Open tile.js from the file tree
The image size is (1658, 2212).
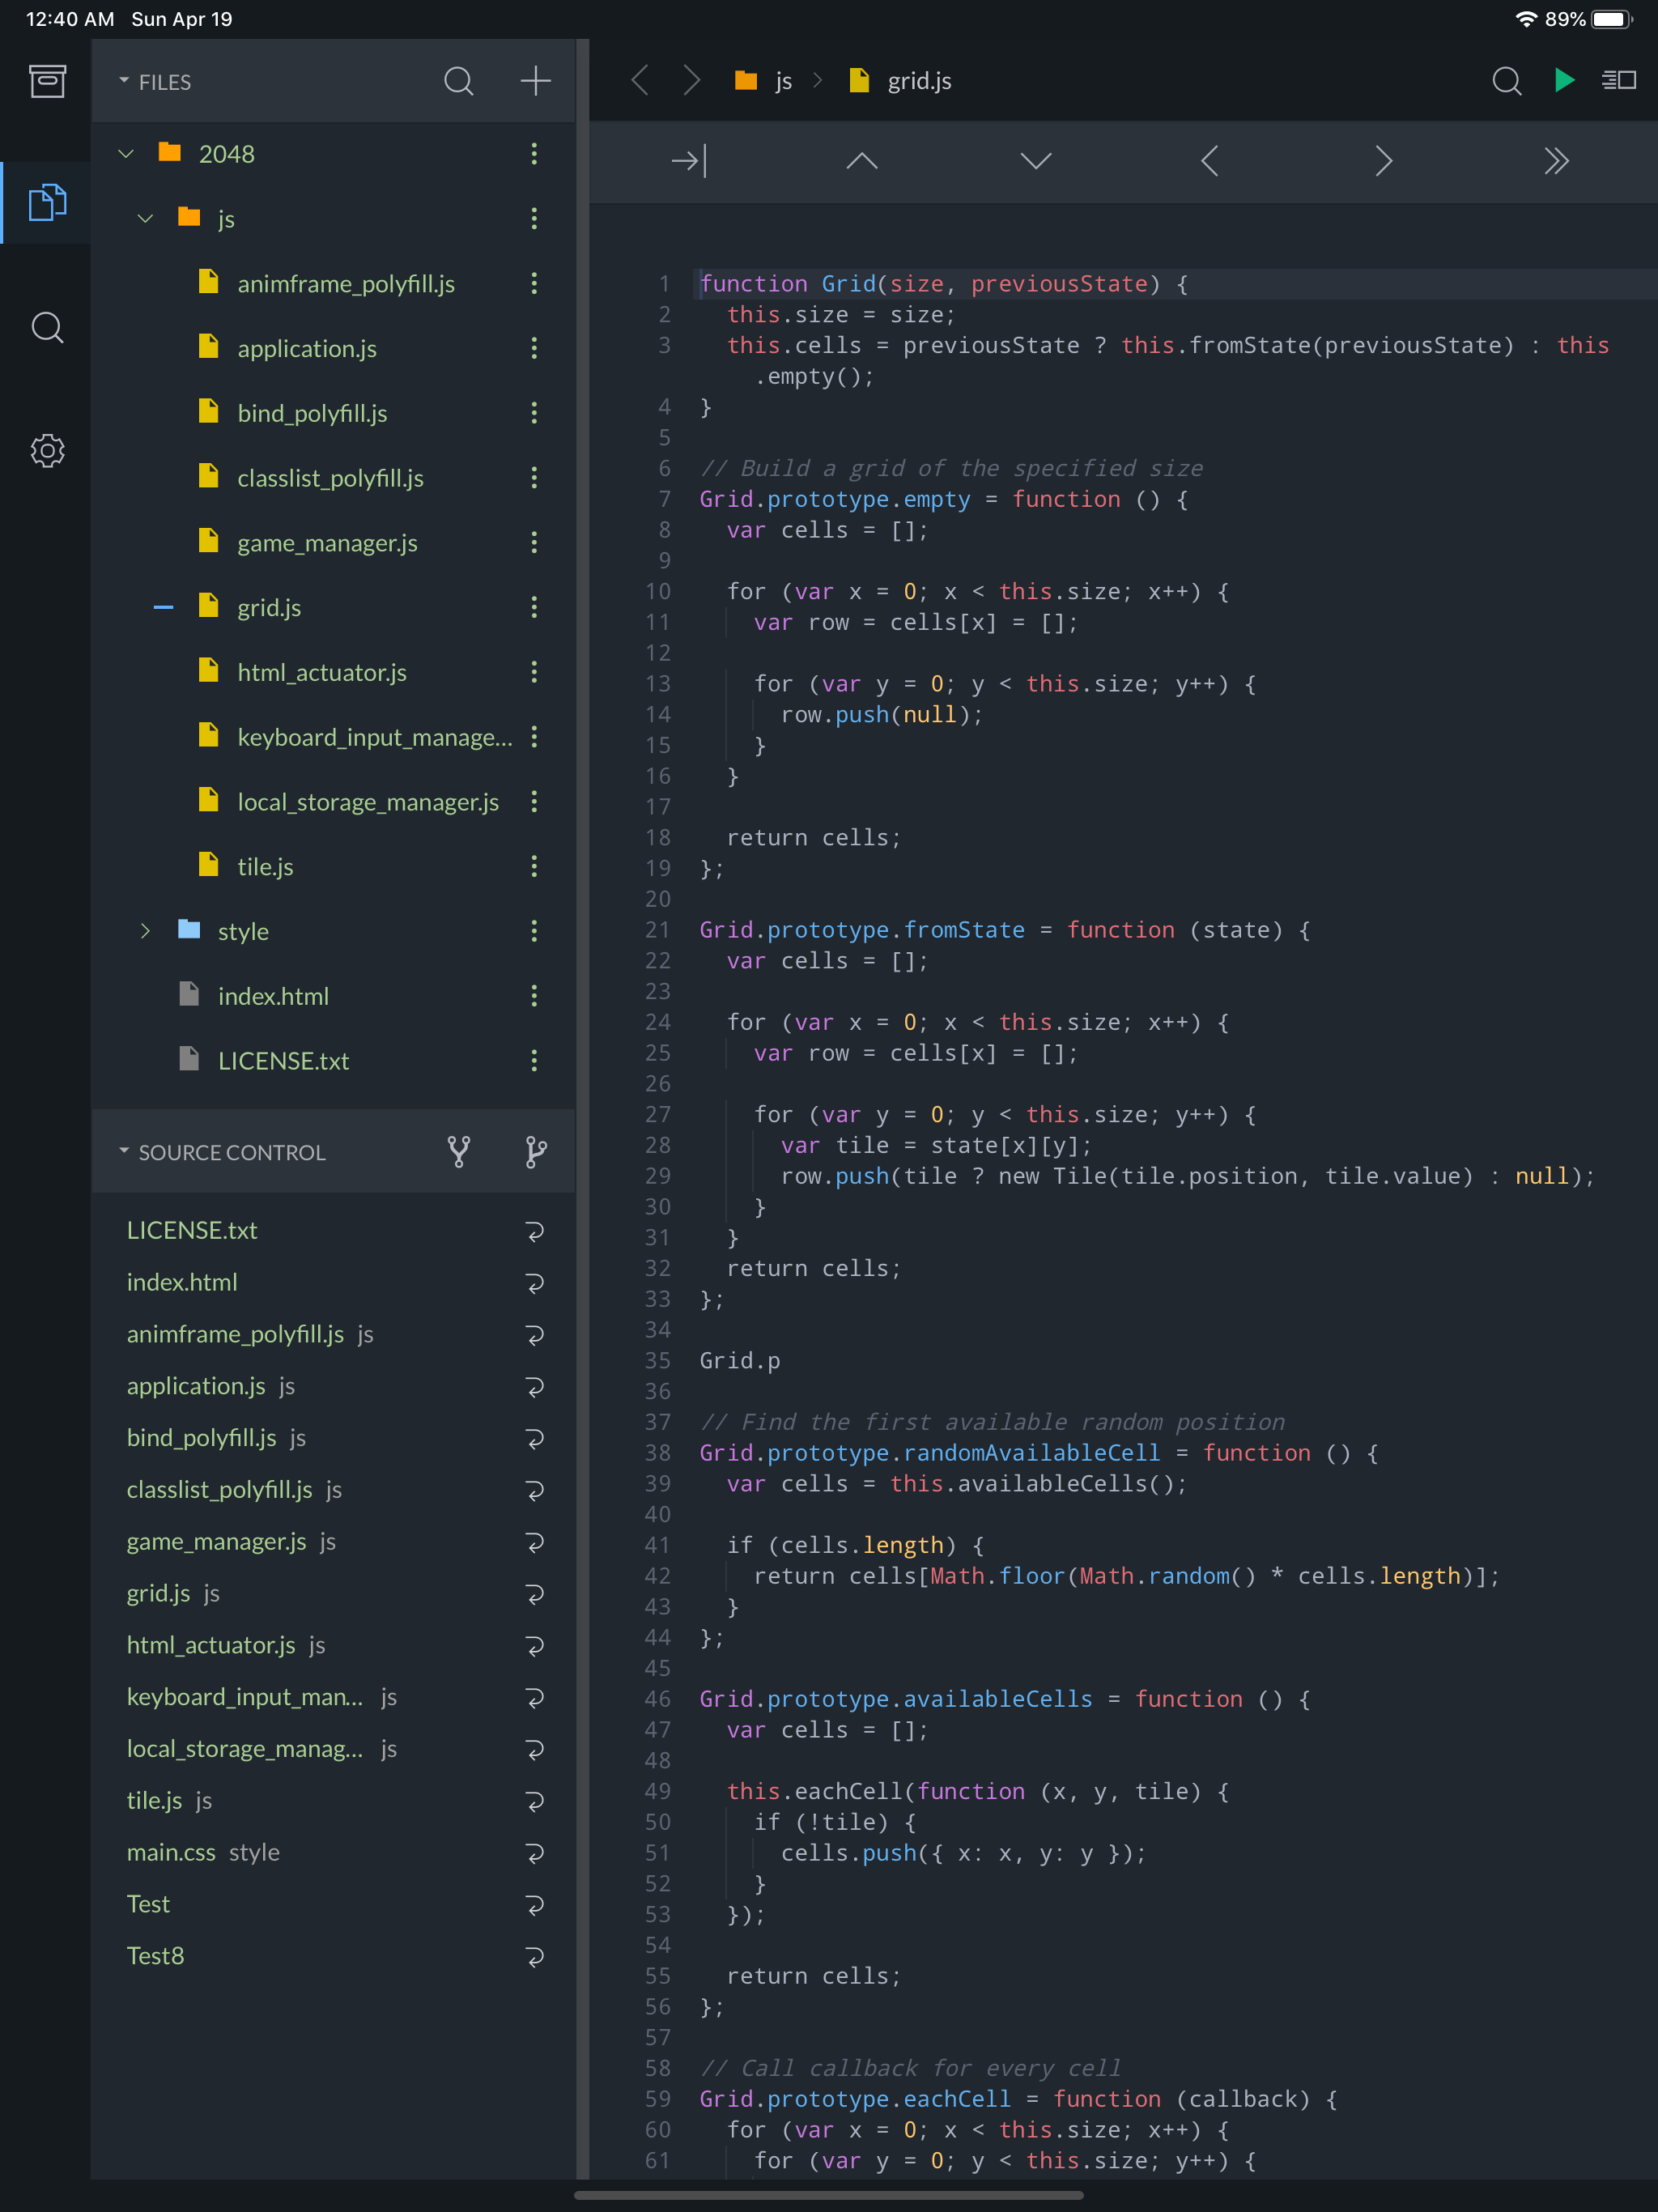265,867
